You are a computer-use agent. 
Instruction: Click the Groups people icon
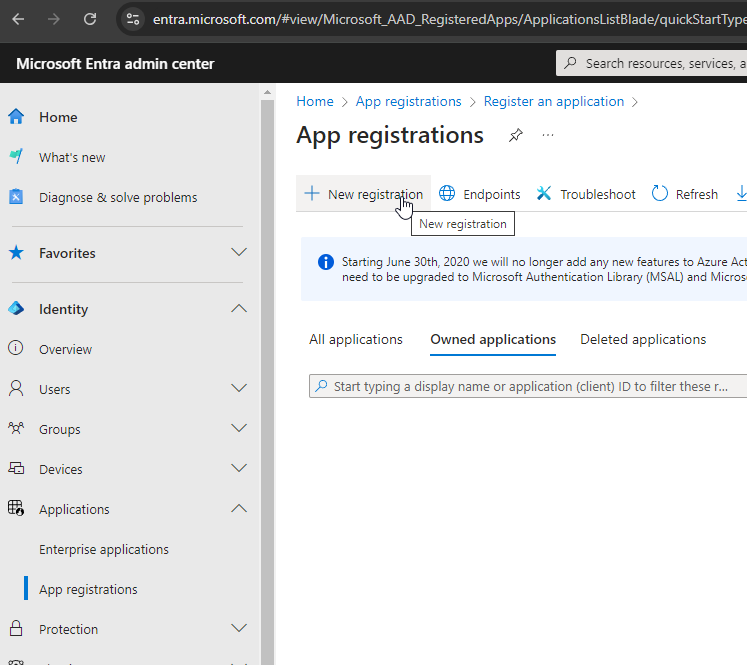click(16, 428)
